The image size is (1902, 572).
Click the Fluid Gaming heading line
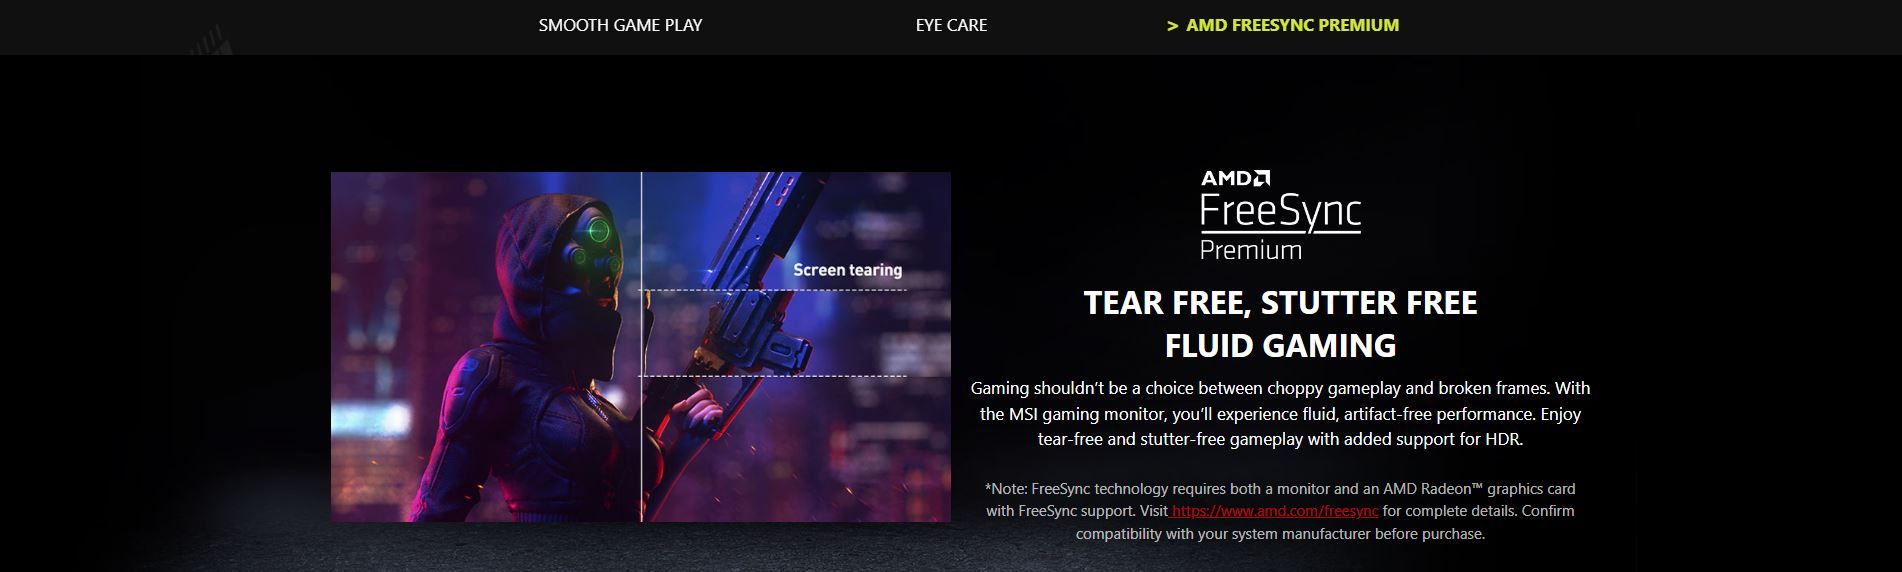point(1280,346)
